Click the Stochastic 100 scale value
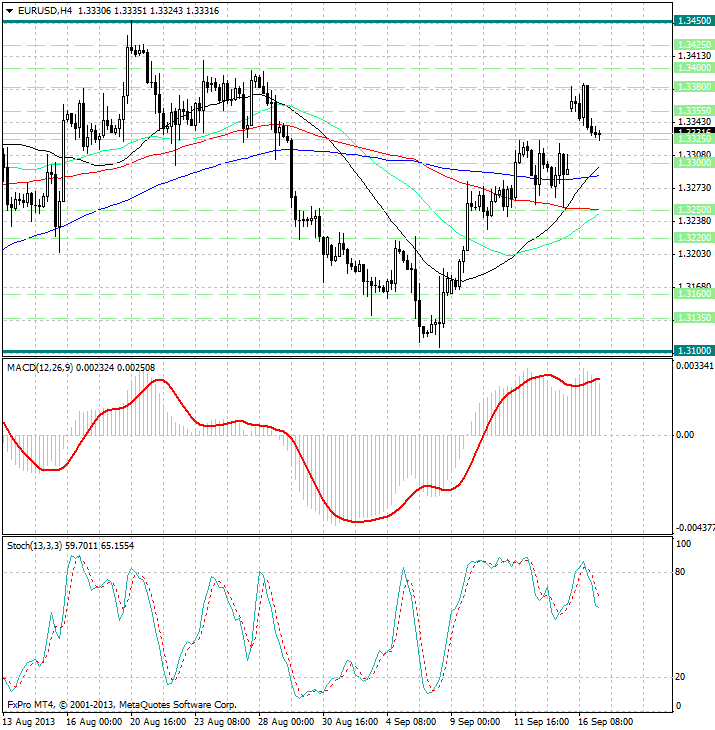 683,544
